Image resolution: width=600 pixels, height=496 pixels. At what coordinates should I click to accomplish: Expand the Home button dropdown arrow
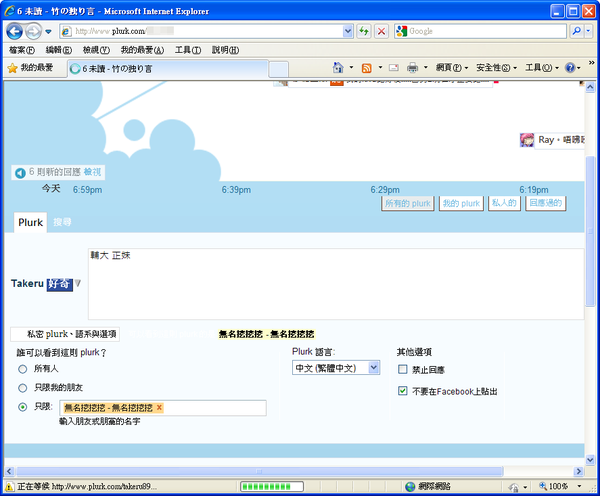[x=351, y=68]
